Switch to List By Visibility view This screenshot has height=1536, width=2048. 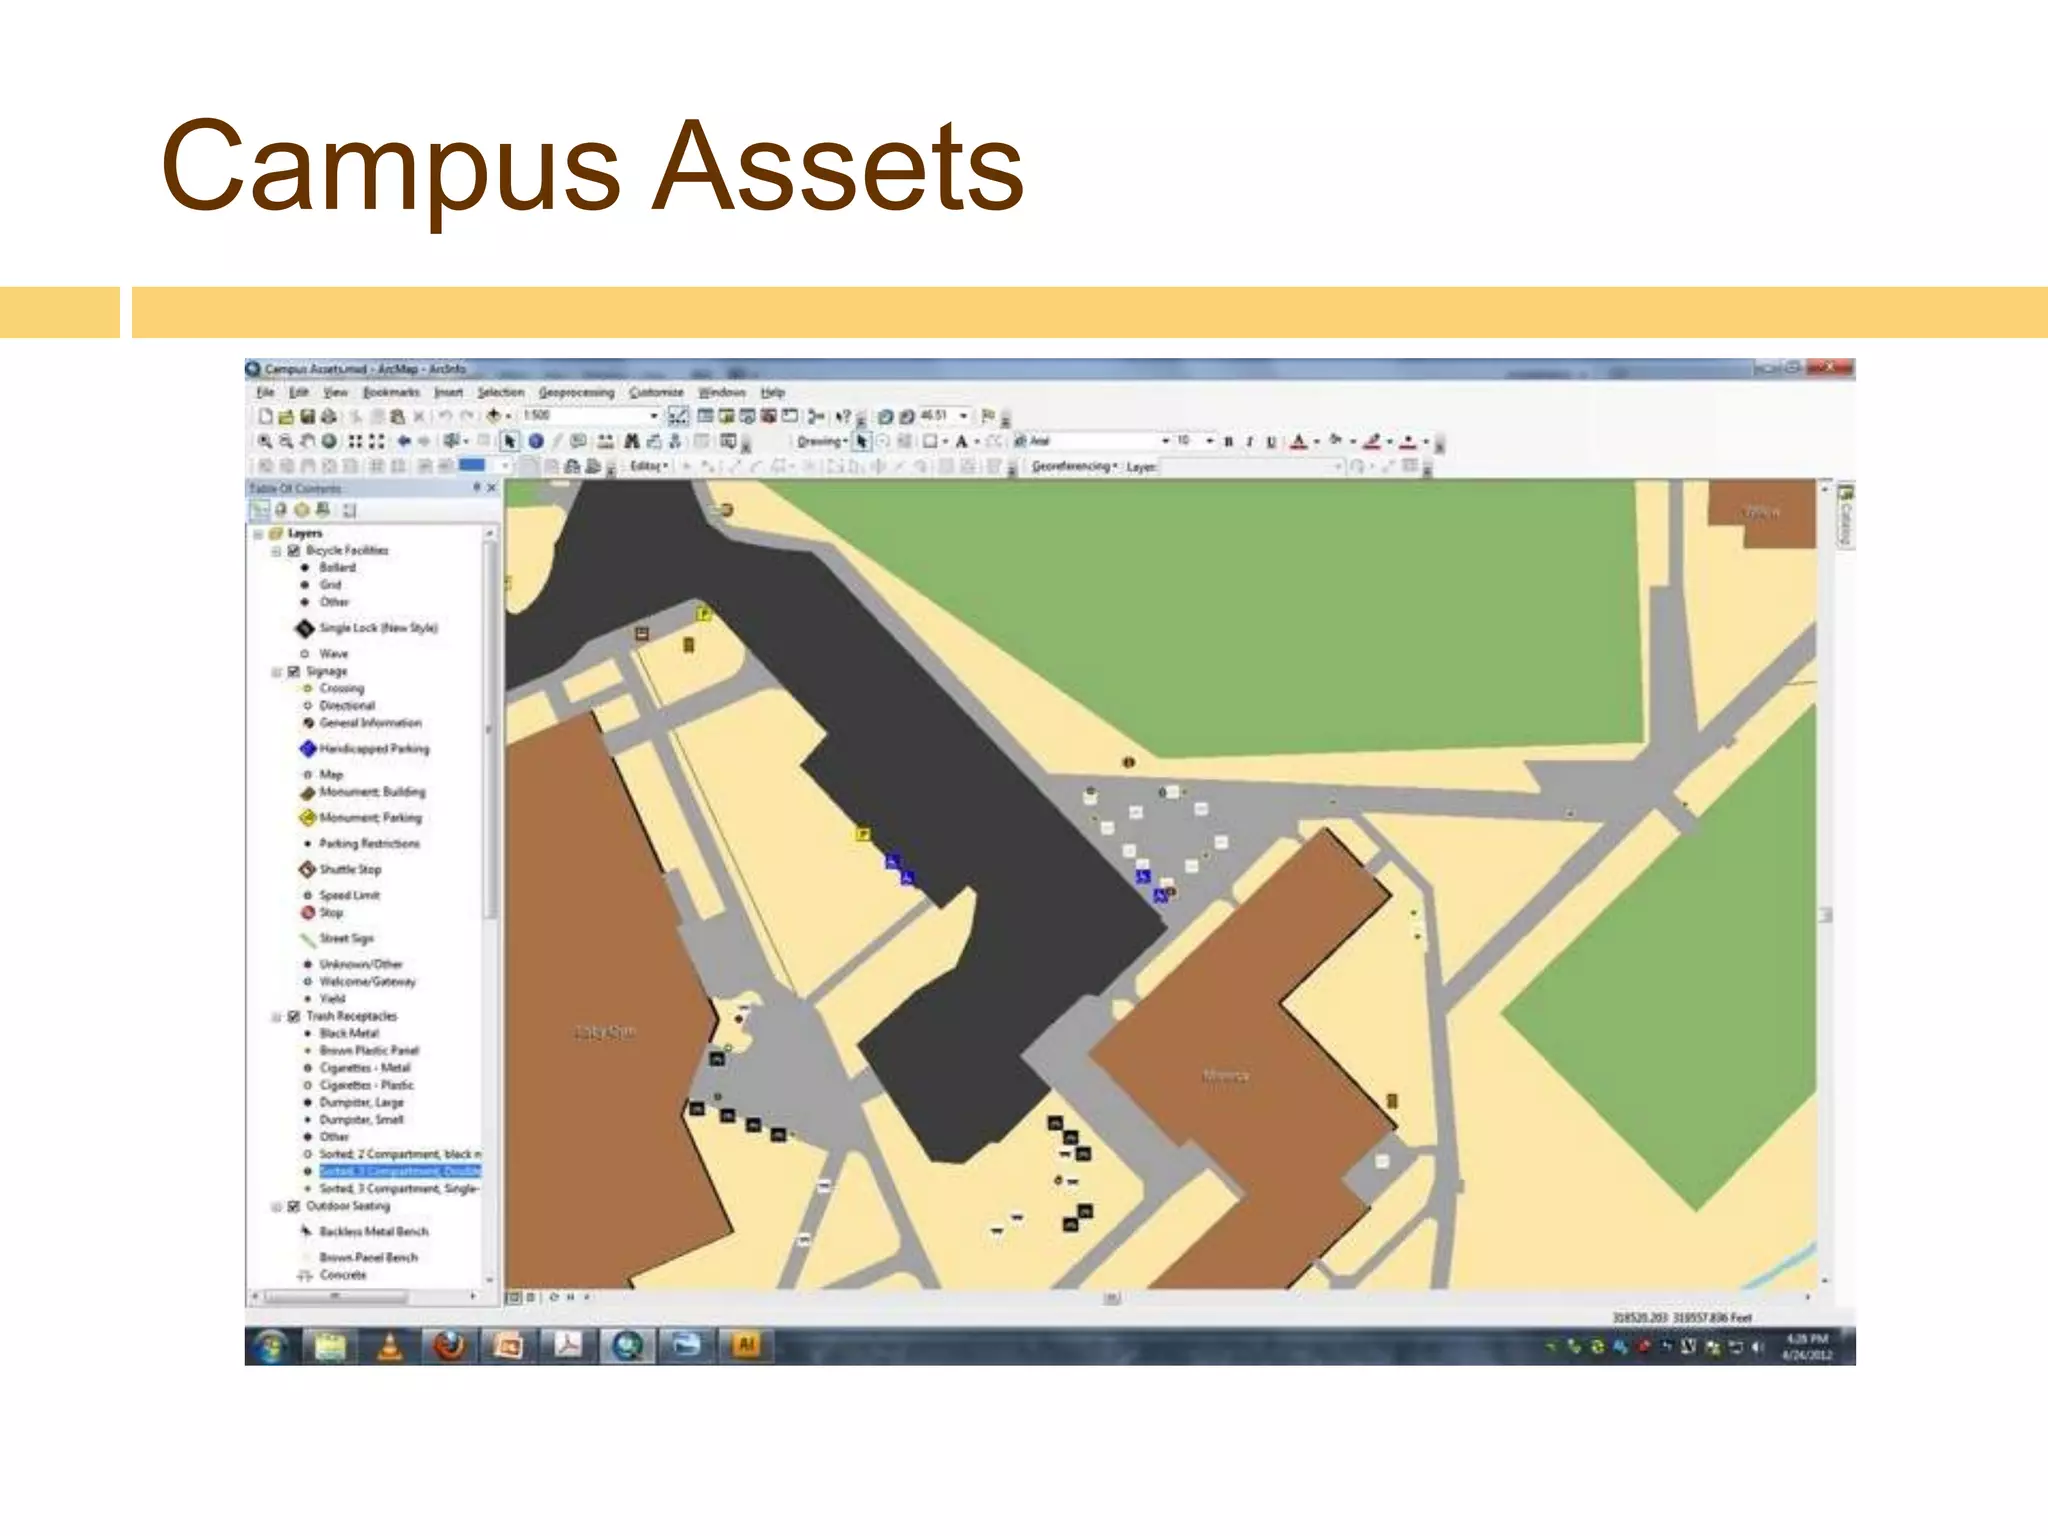point(302,510)
